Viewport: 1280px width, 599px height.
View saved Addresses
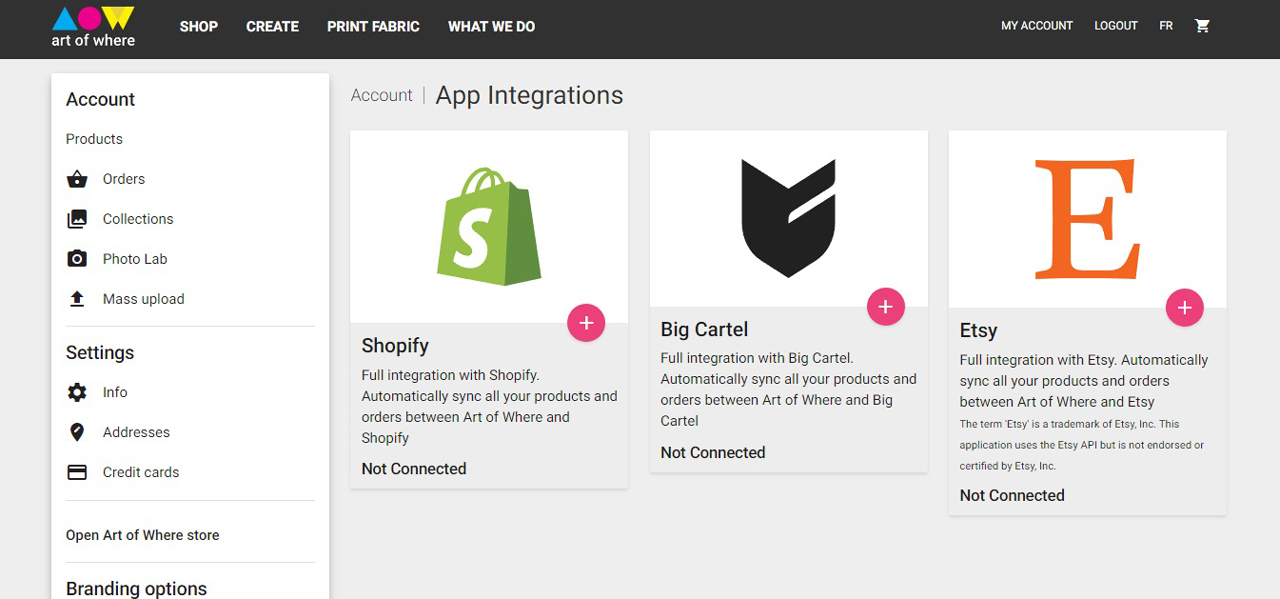click(x=136, y=432)
